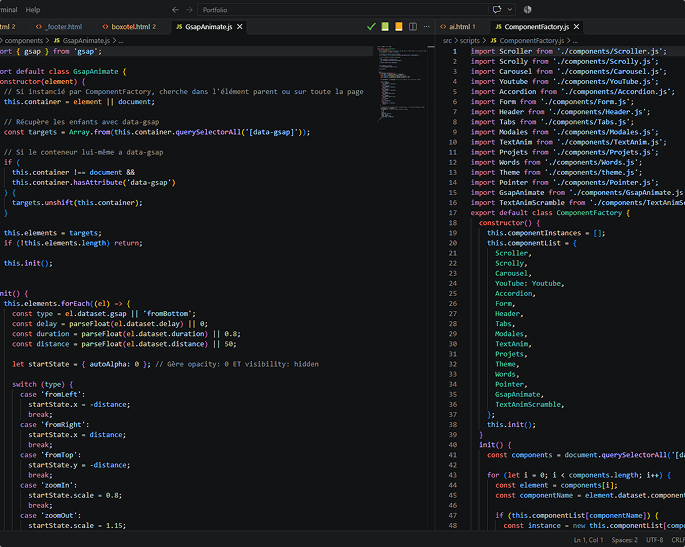Click the Ln 1, Col 1 status item
The width and height of the screenshot is (685, 547).
[588, 540]
